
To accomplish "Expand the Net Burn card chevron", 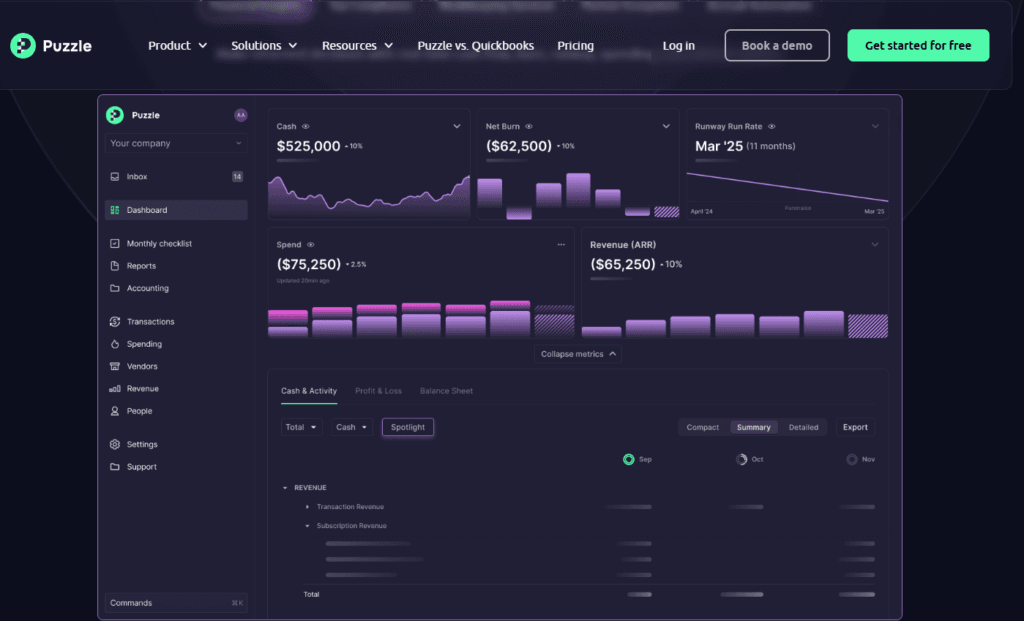I will (666, 127).
